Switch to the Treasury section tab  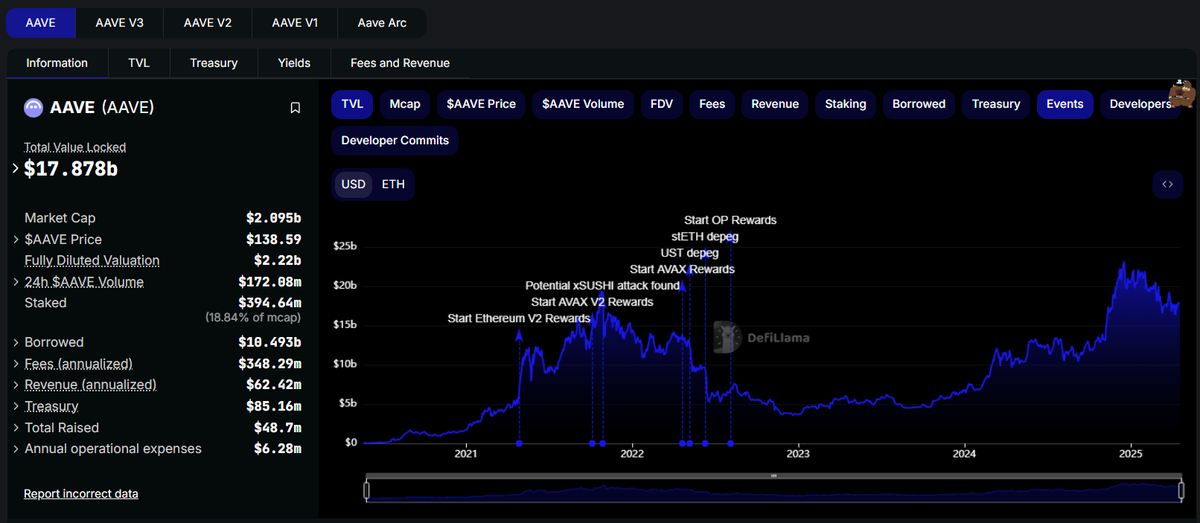[214, 63]
